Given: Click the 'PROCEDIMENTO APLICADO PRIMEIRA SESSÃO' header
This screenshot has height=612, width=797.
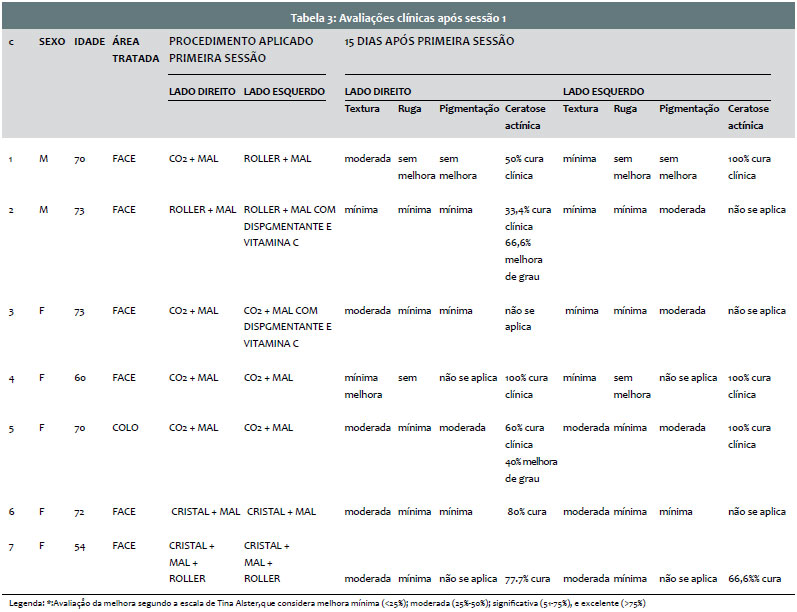Looking at the screenshot, I should click(x=241, y=50).
